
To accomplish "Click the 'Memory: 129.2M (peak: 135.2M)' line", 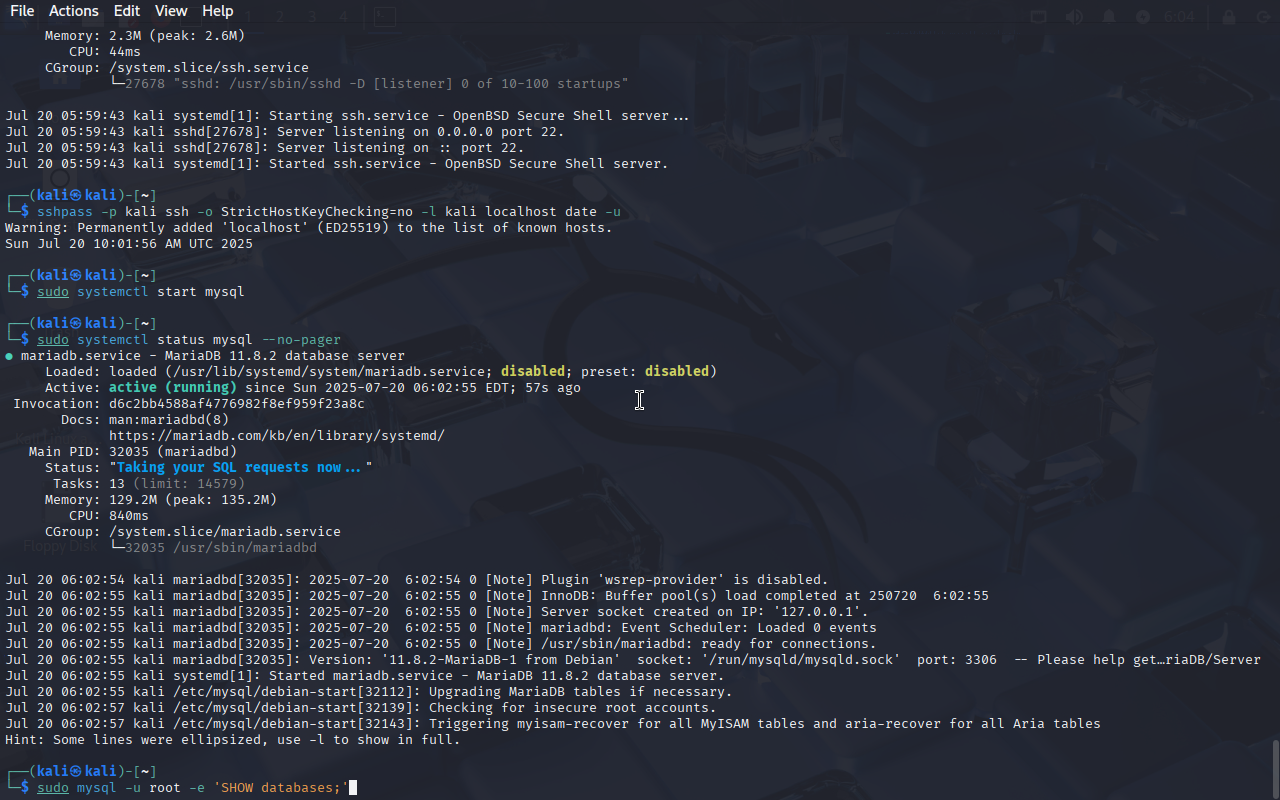I will 161,500.
